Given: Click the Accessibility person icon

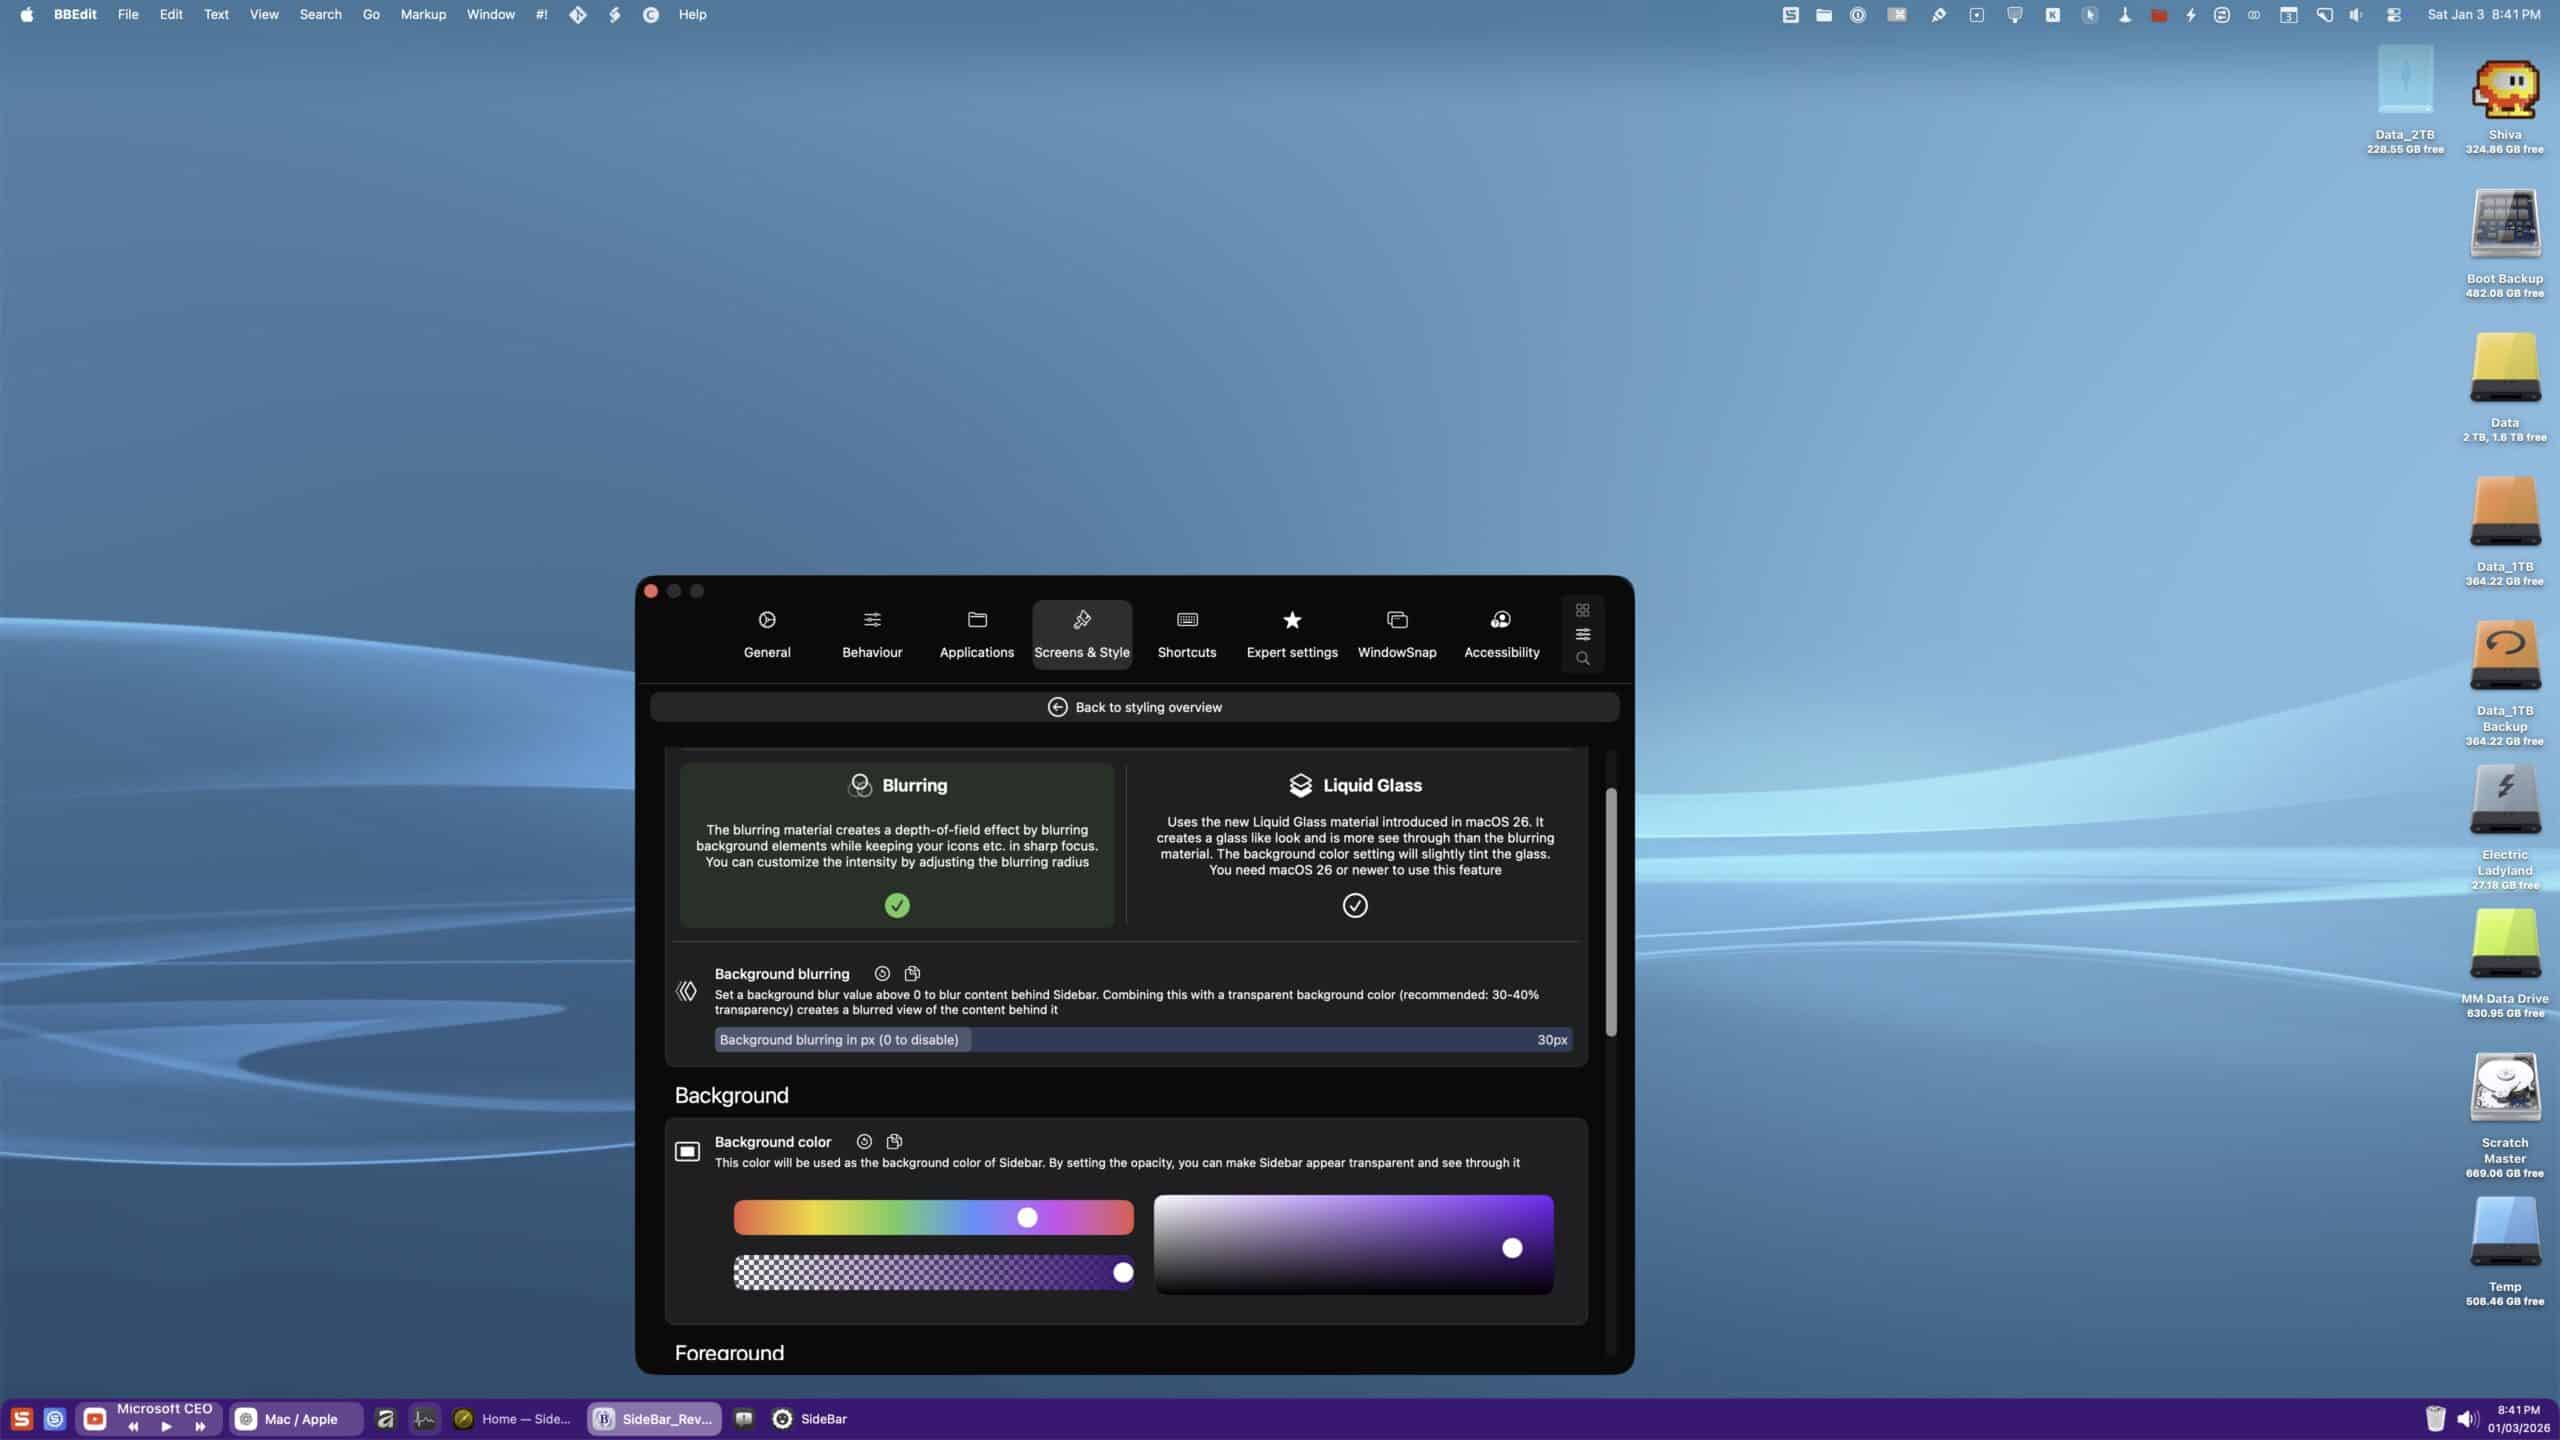Looking at the screenshot, I should click(x=1501, y=620).
